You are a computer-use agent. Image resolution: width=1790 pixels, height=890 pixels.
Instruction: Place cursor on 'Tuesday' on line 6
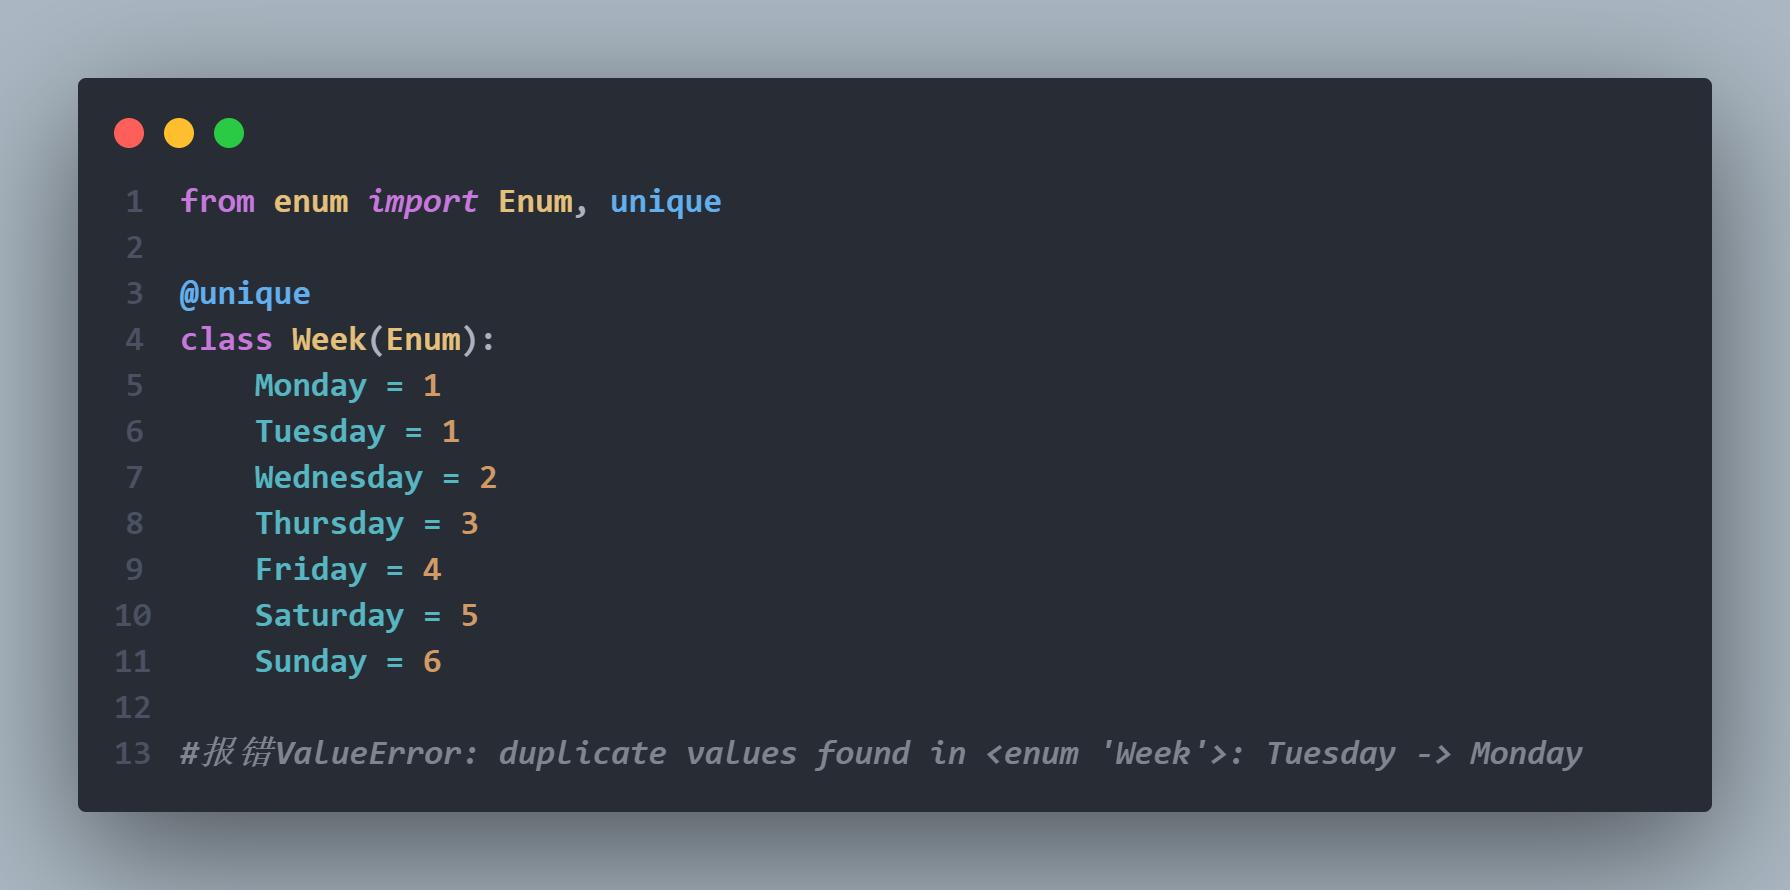[320, 432]
